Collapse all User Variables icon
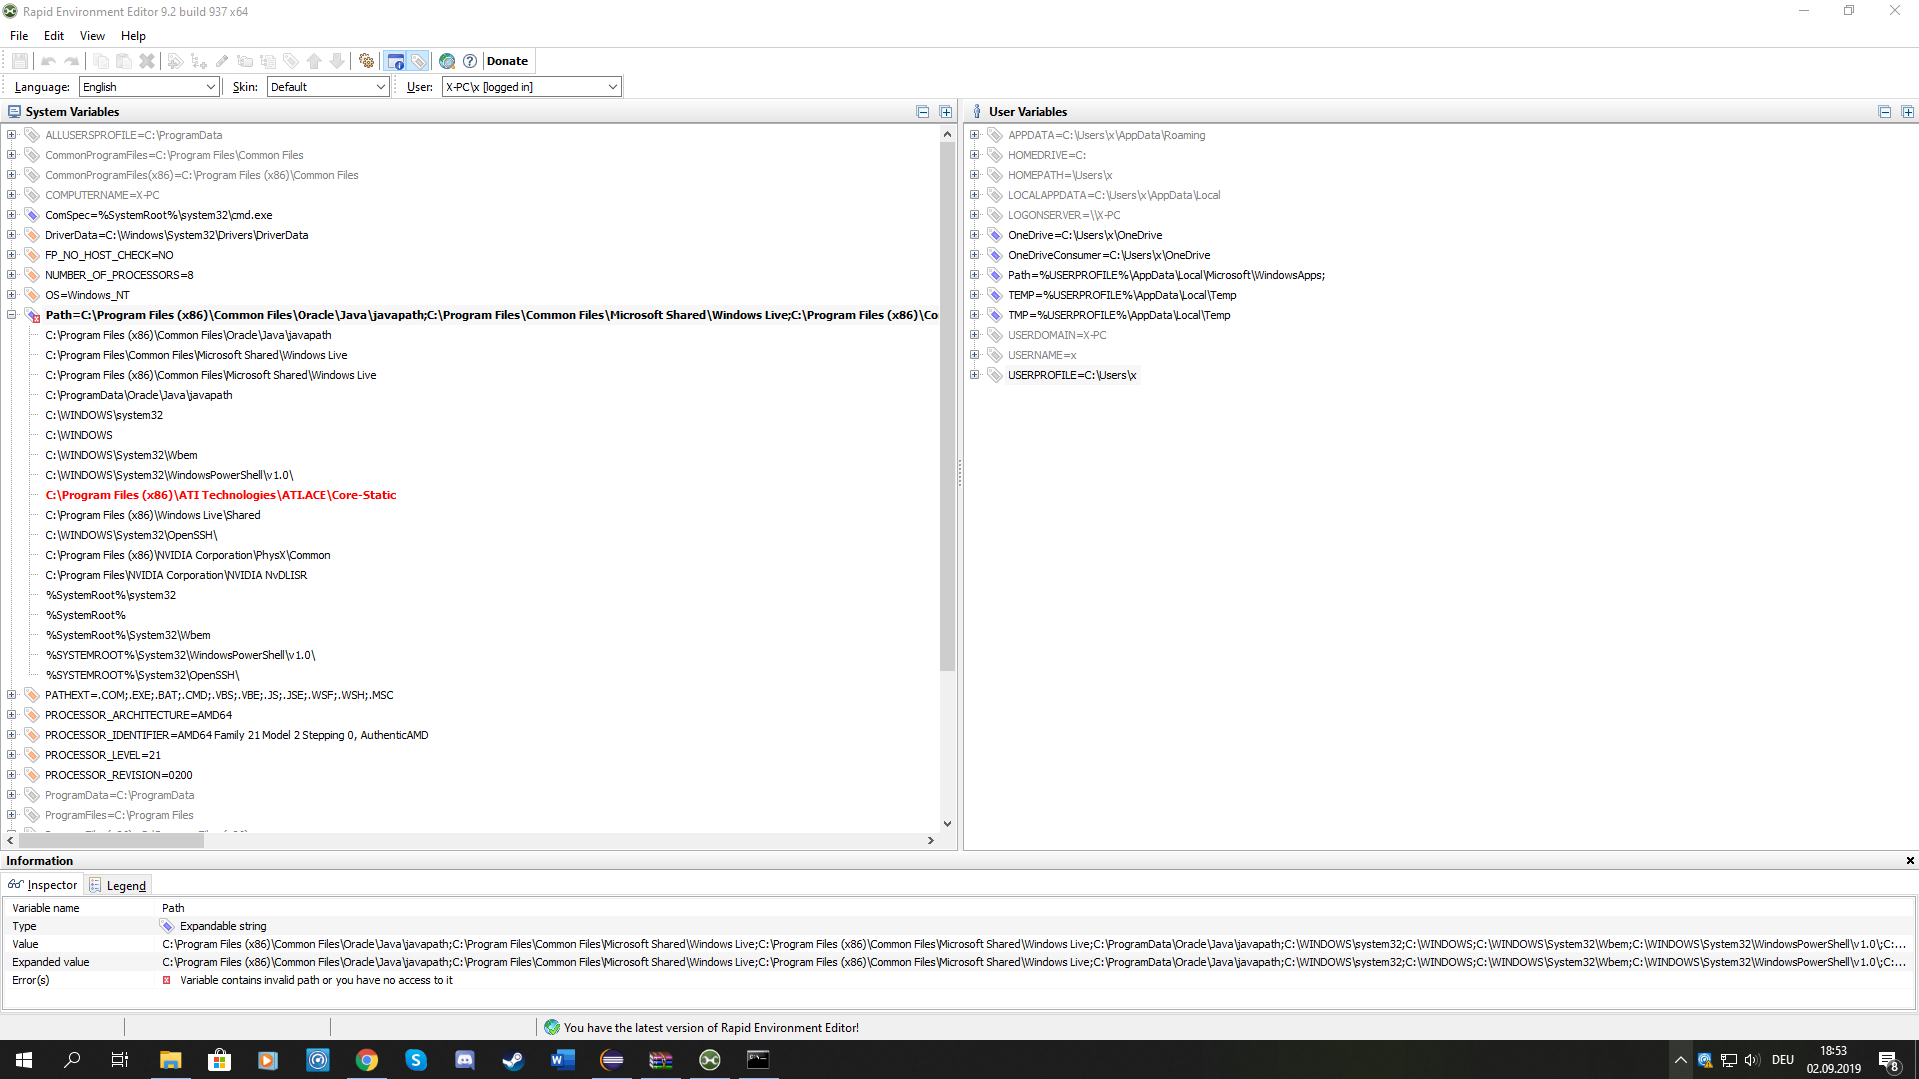The image size is (1919, 1079). 1884,112
